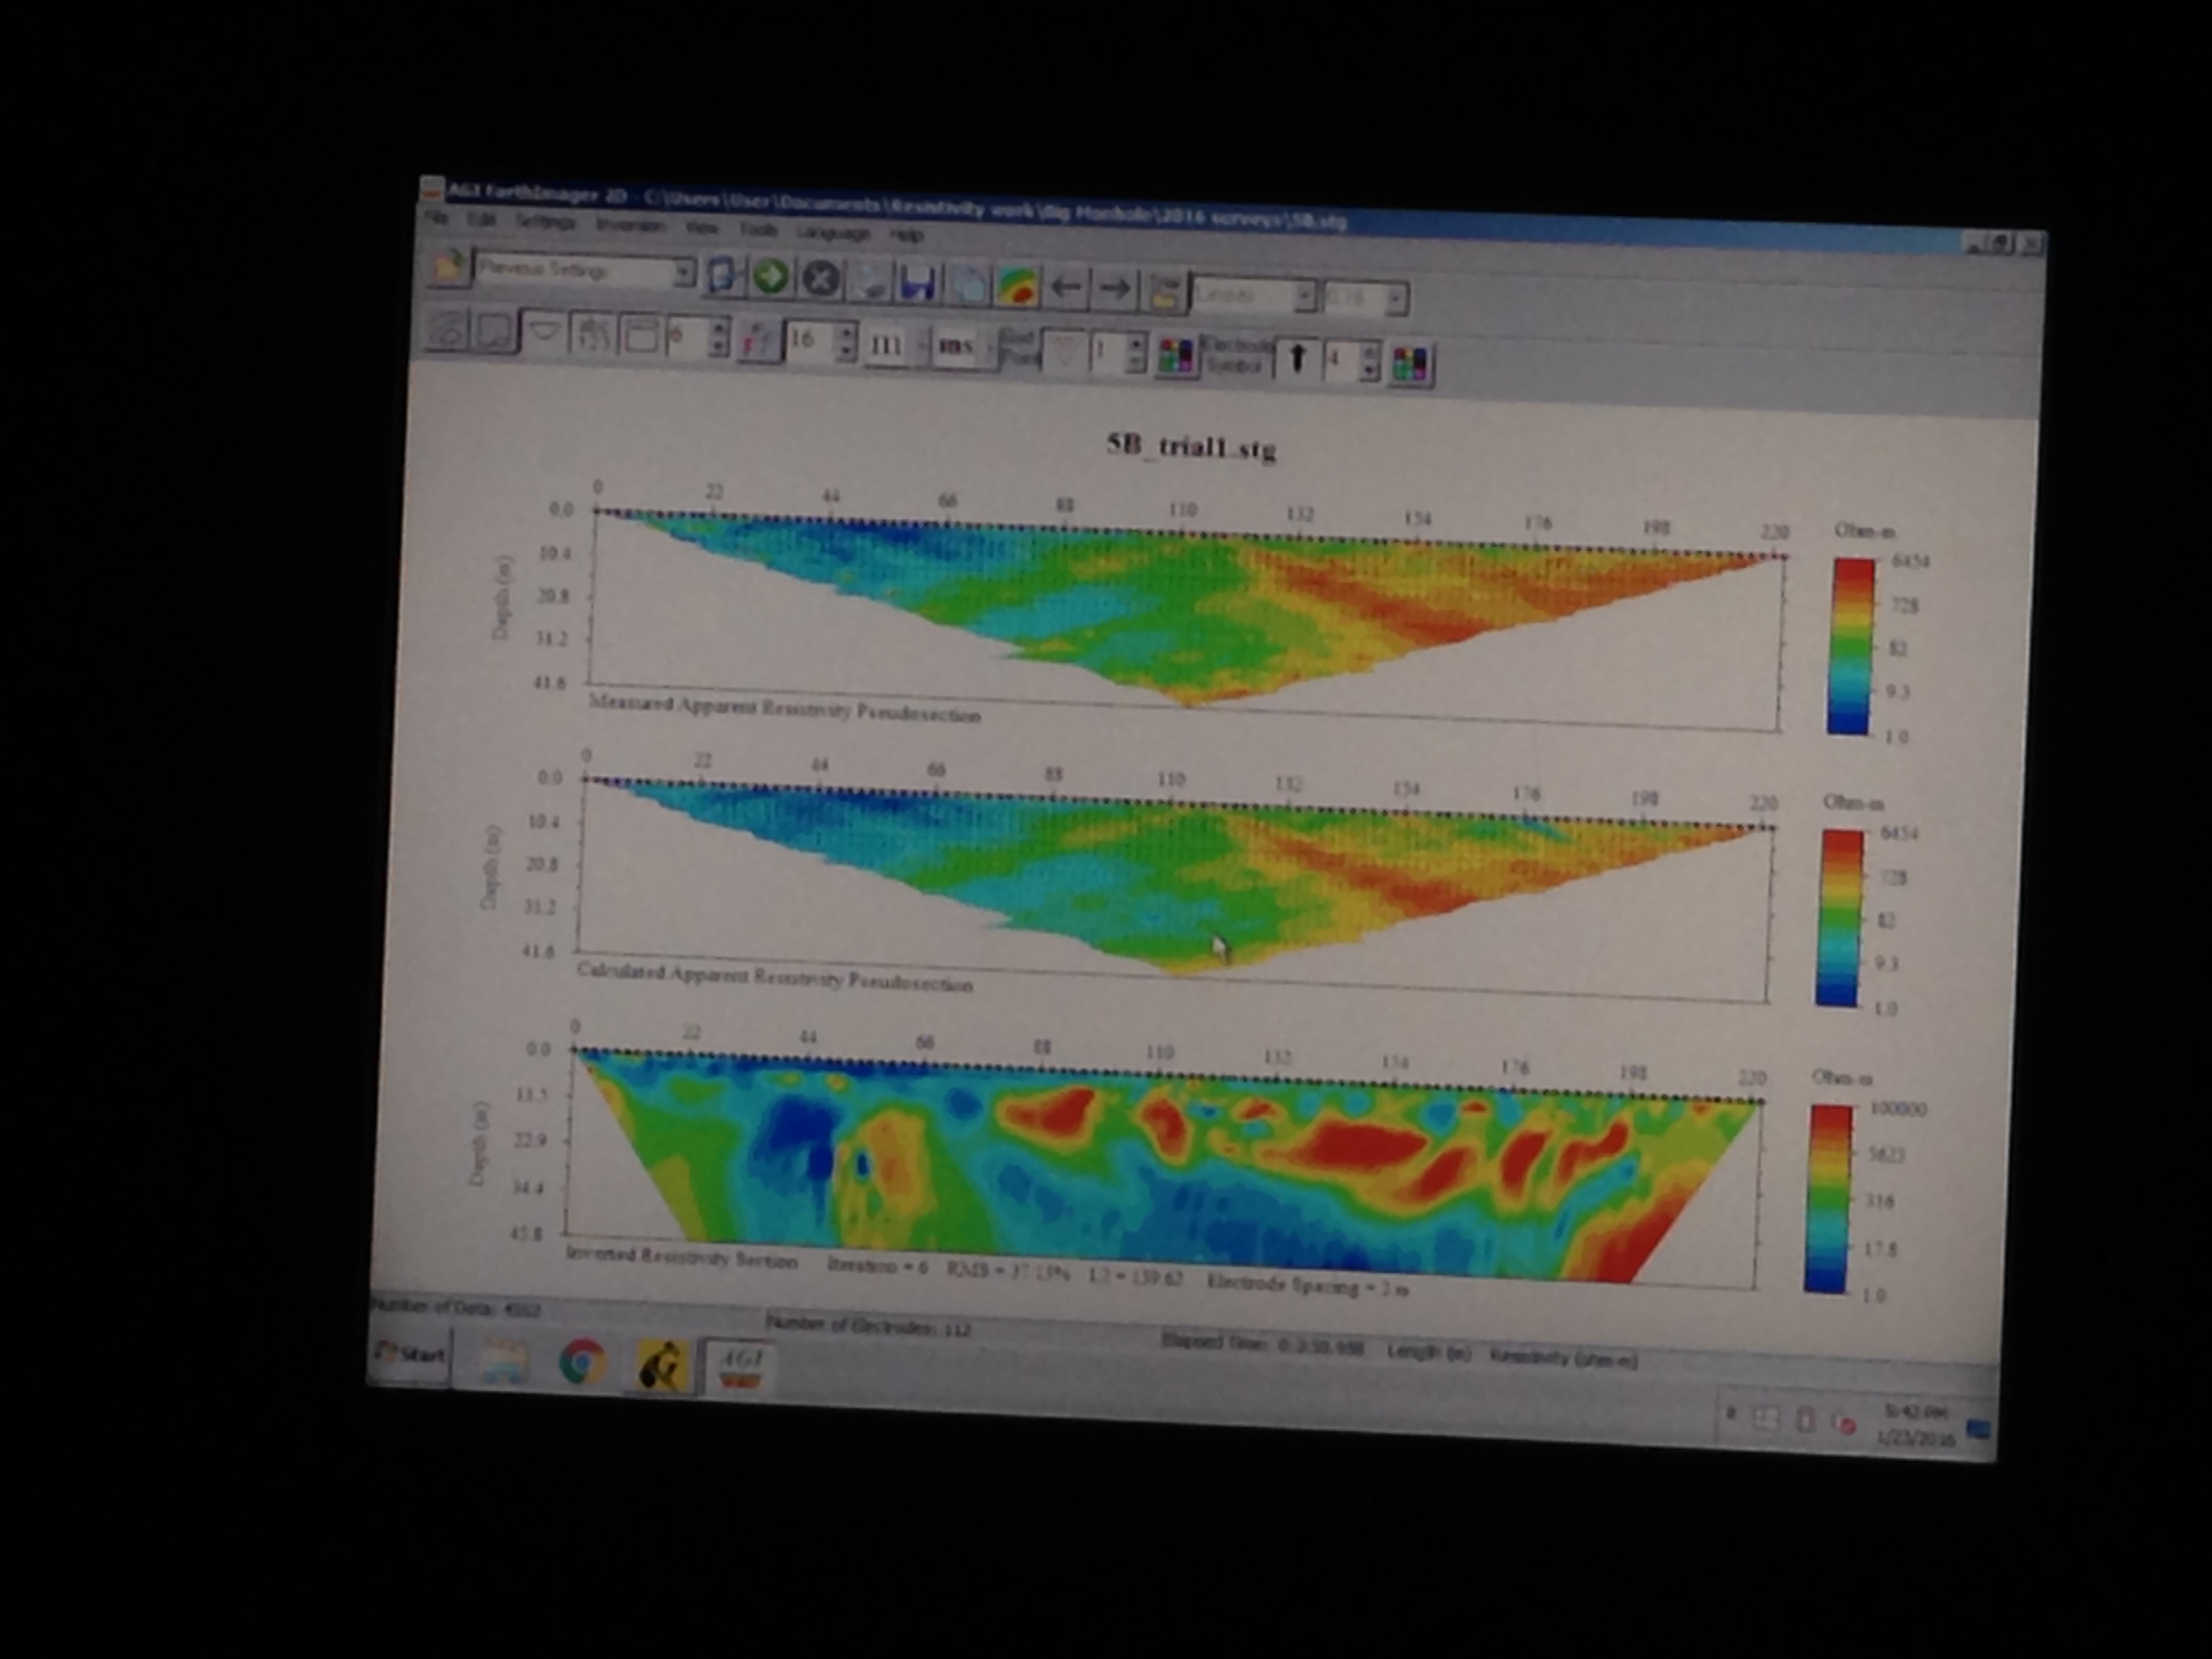Click the Calculated Apparent Resistivity Pseudosection label

click(775, 977)
